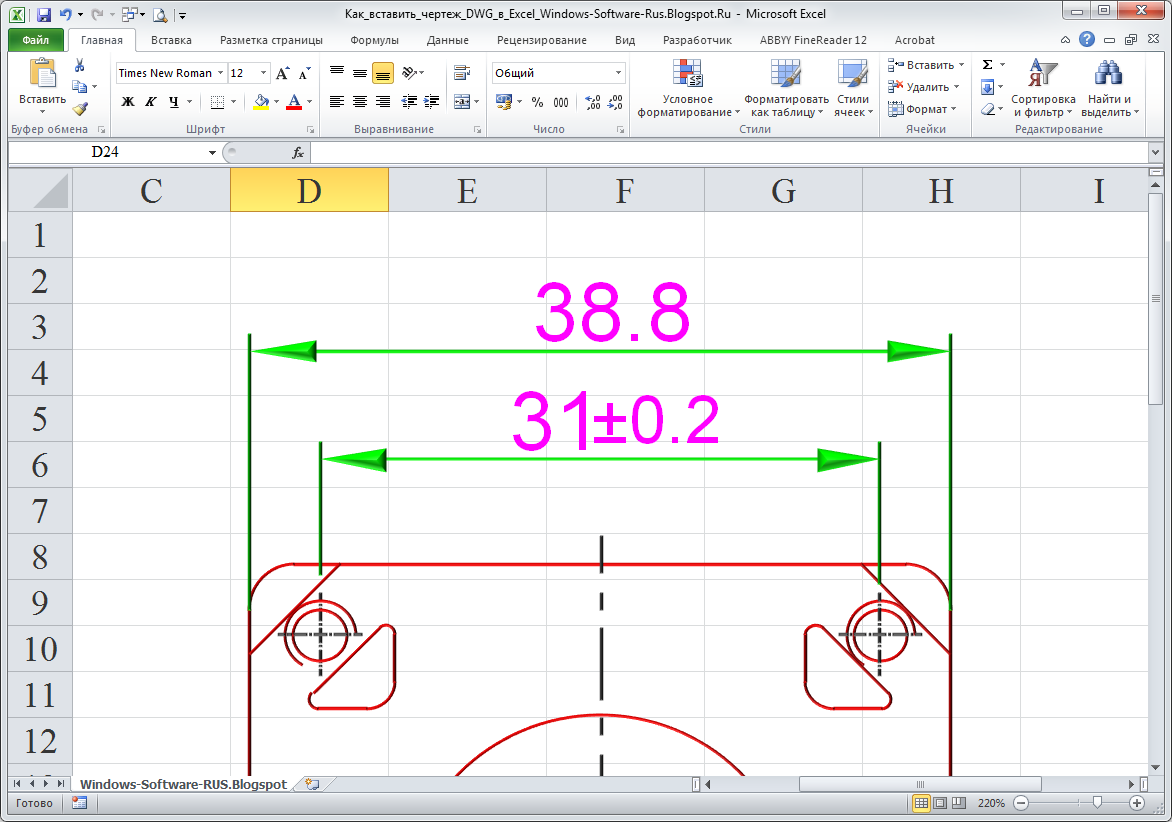This screenshot has height=822, width=1172.
Task: Toggle wrap text
Action: click(x=462, y=72)
